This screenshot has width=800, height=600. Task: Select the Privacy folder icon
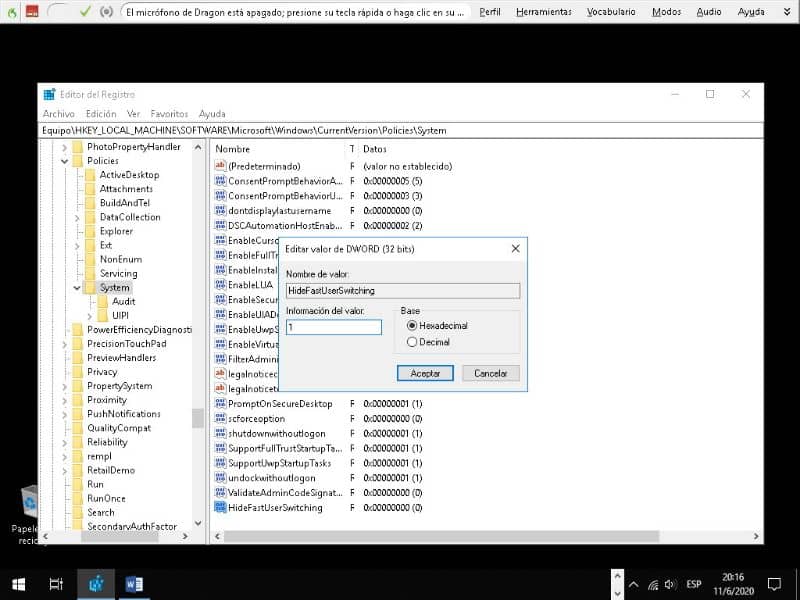(77, 372)
